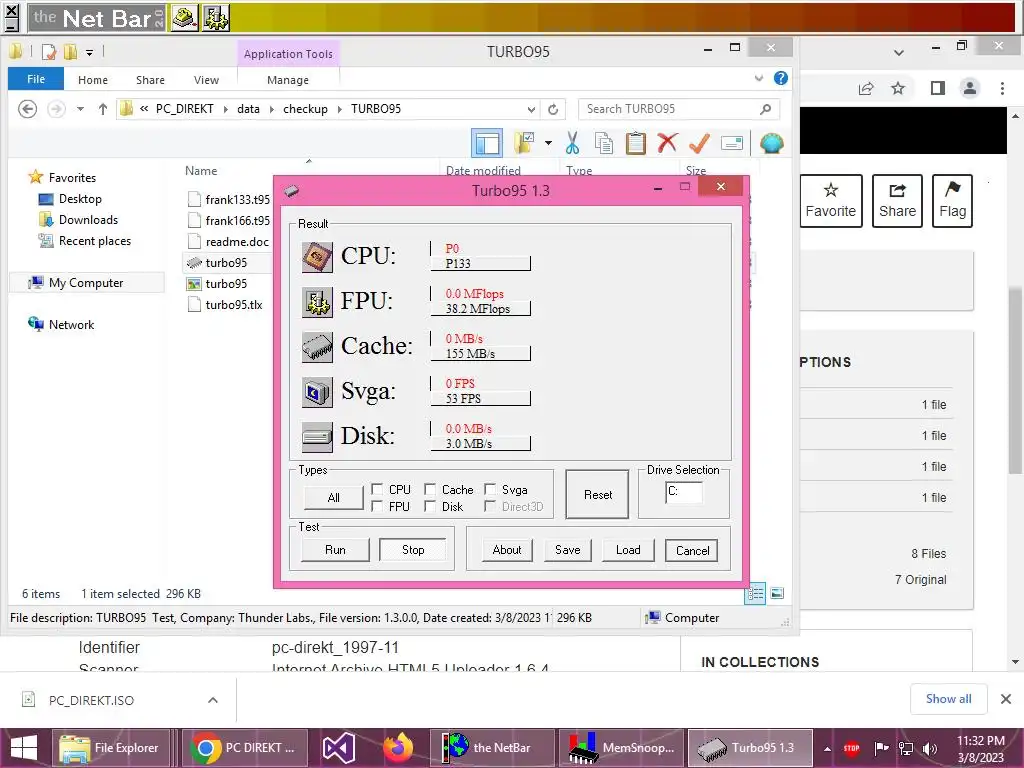Click the Svga monitor icon
Screen dimensions: 1024x768
coord(317,392)
